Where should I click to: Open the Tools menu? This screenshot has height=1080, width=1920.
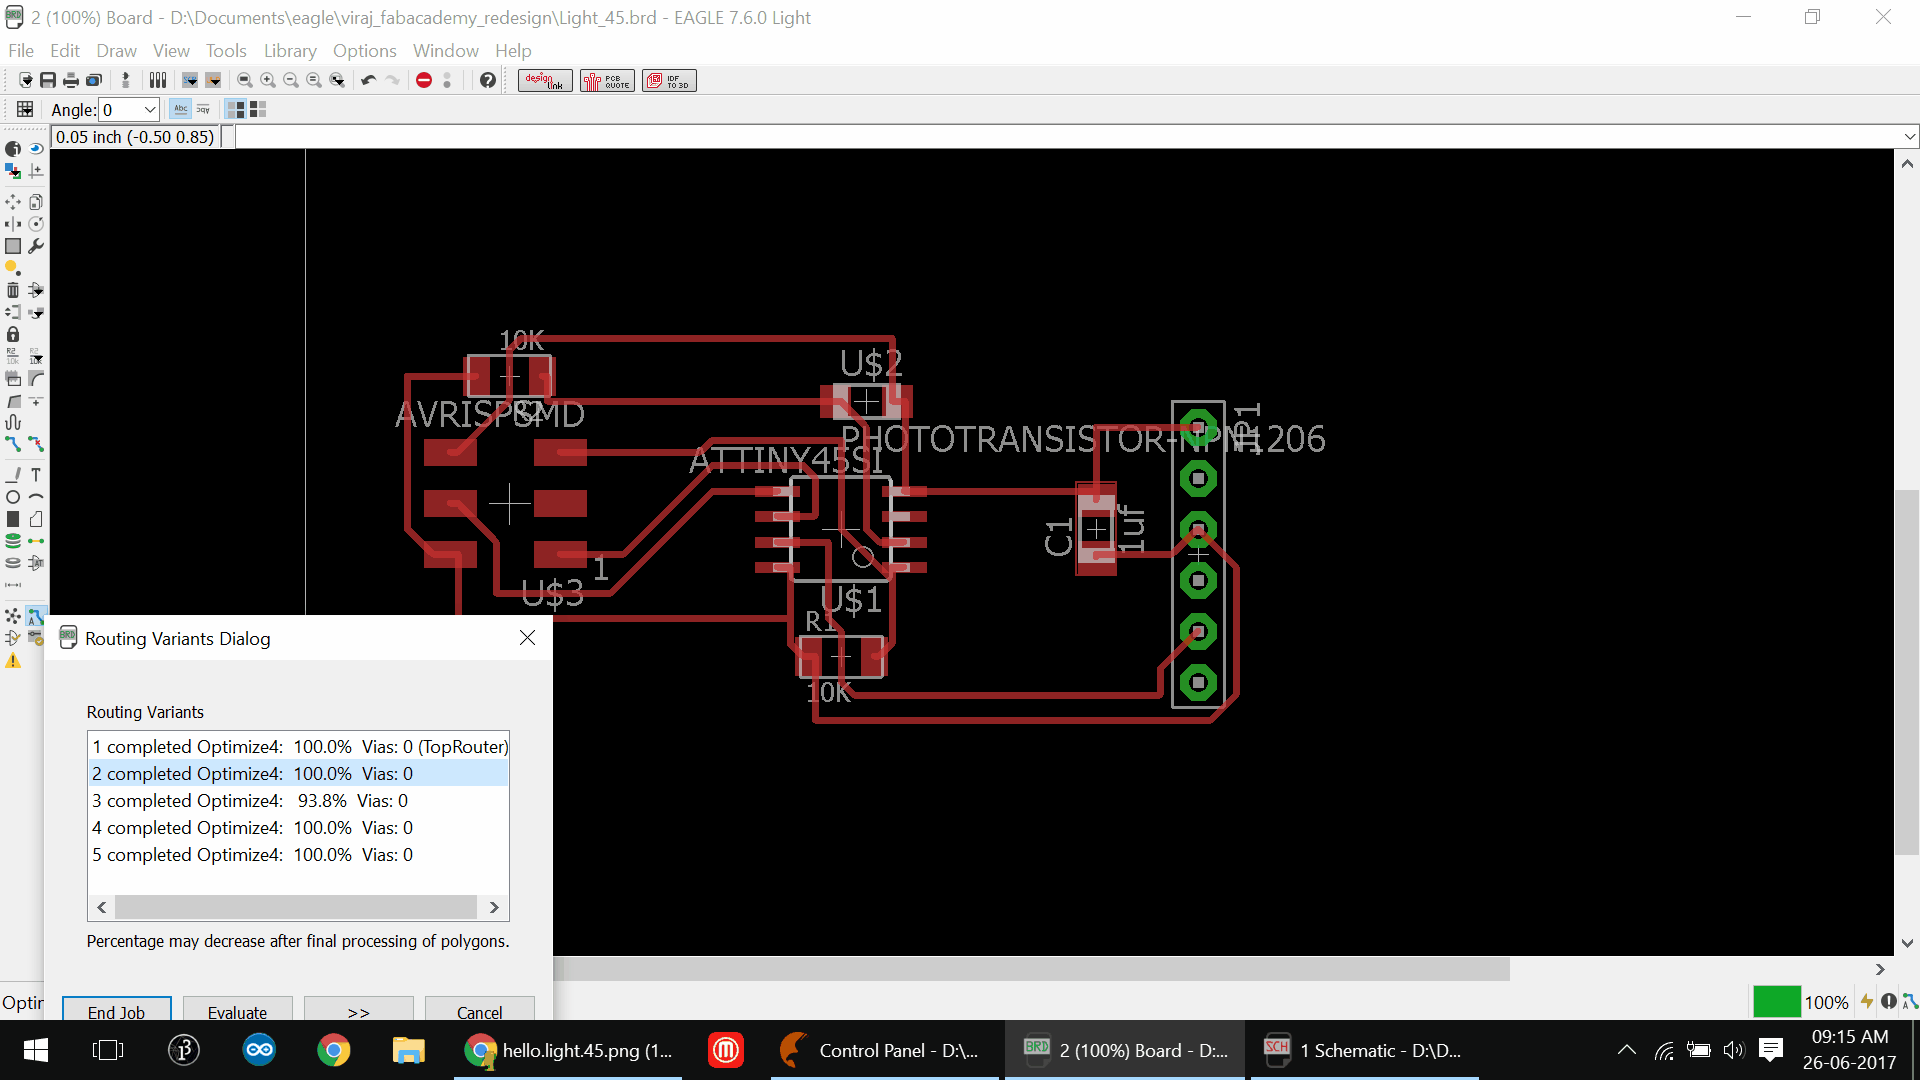click(x=226, y=50)
